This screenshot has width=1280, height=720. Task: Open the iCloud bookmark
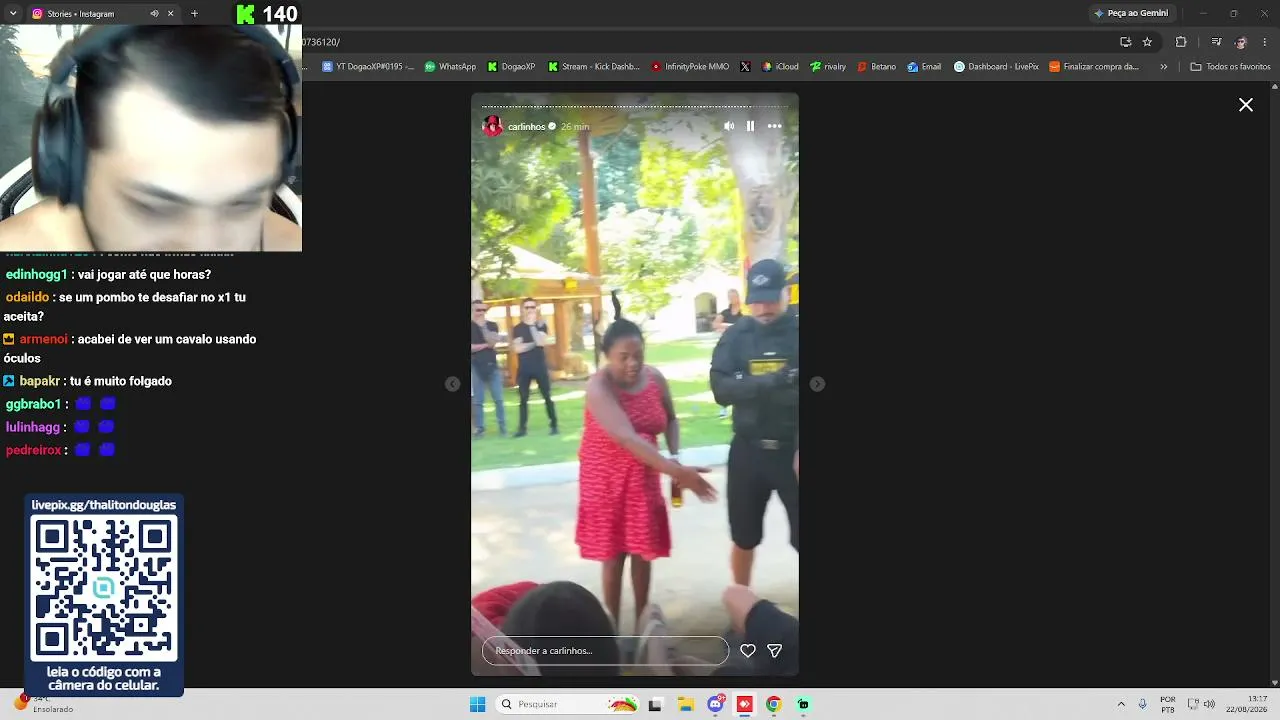point(780,67)
